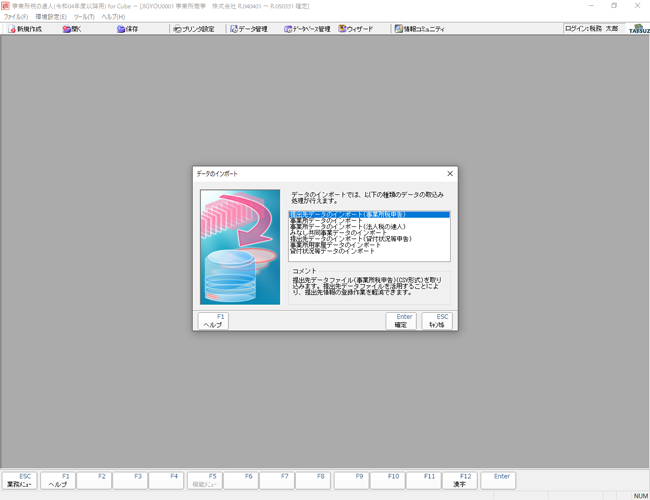Viewport: 650px width, 500px height.
Task: Open 情報コミュニティ from the toolbar
Action: pyautogui.click(x=419, y=29)
